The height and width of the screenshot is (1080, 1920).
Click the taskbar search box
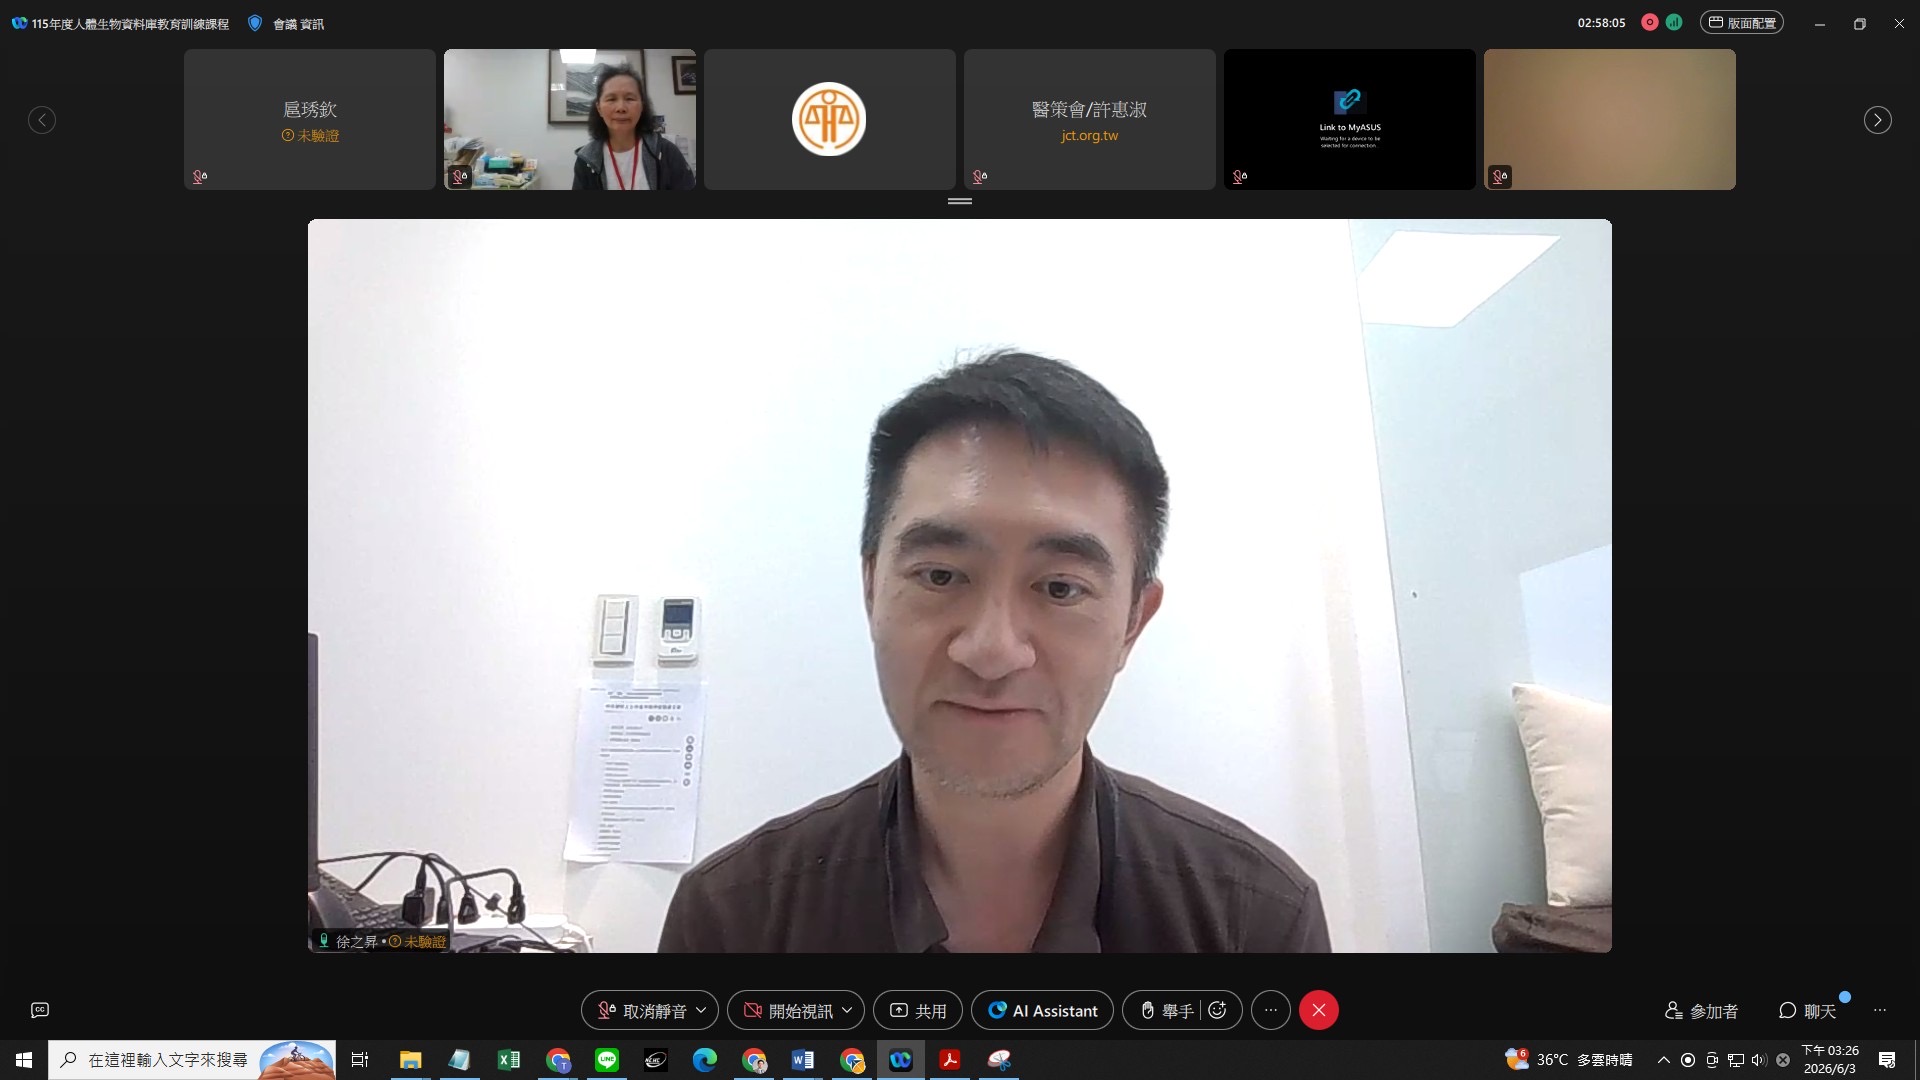[192, 1060]
